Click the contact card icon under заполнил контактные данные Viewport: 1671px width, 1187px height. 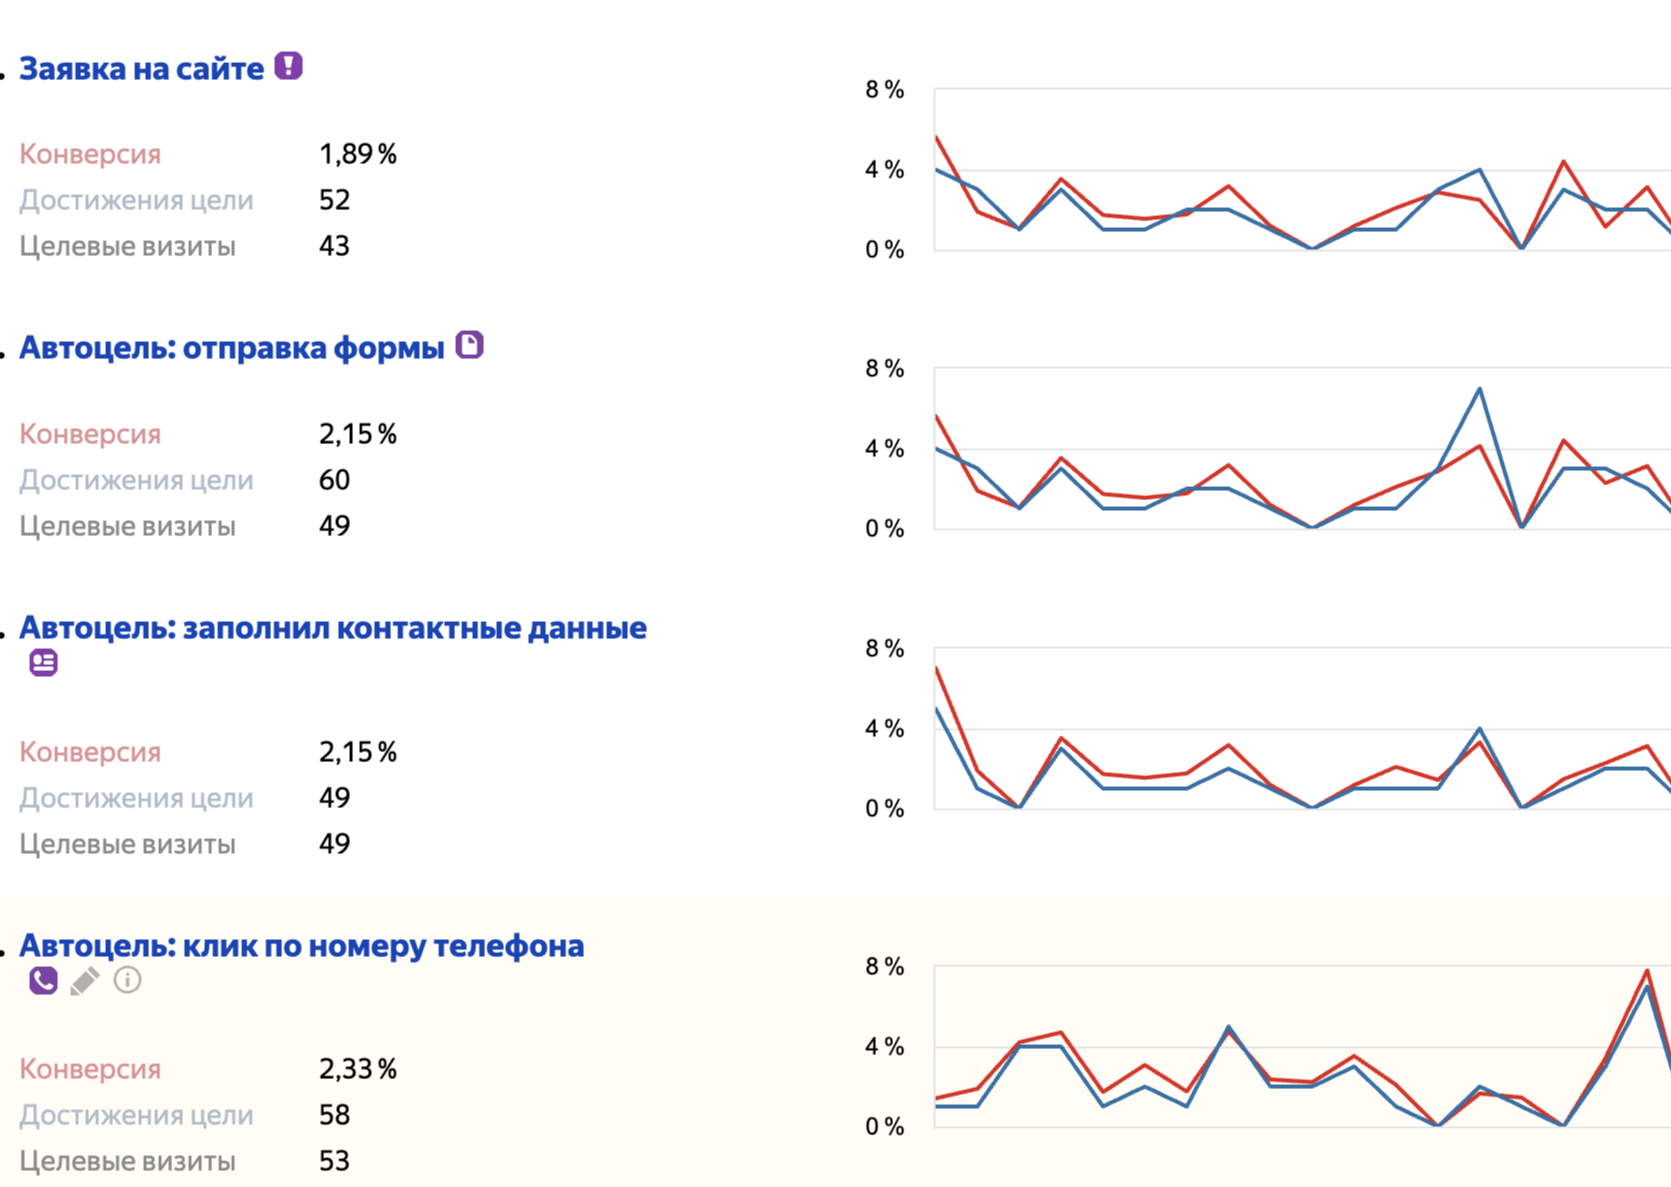pyautogui.click(x=43, y=663)
